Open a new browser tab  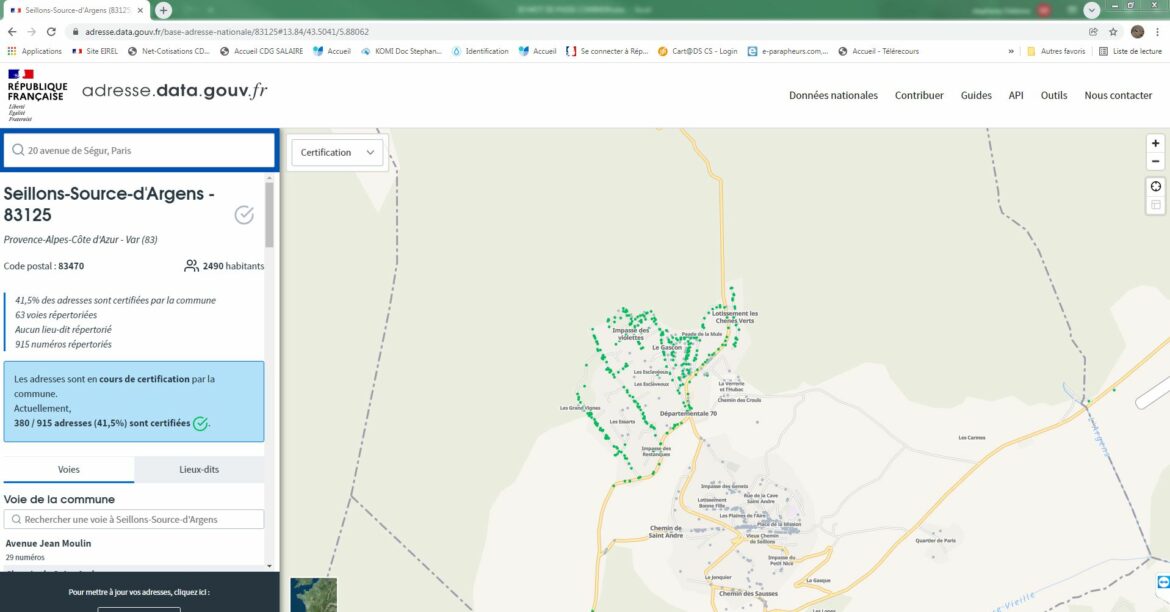(x=164, y=10)
